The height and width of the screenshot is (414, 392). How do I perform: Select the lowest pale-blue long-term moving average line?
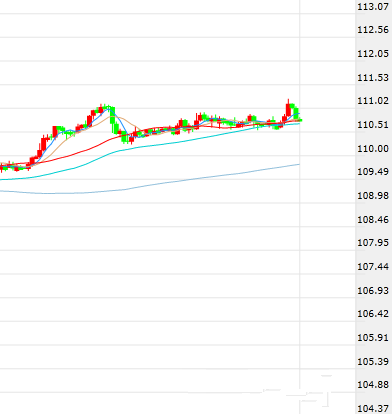(x=150, y=186)
